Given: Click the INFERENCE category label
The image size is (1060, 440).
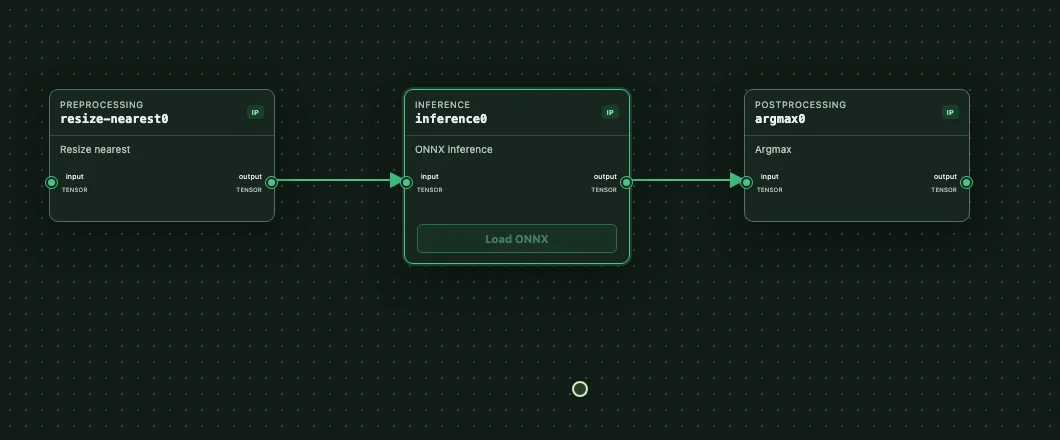Looking at the screenshot, I should (442, 105).
